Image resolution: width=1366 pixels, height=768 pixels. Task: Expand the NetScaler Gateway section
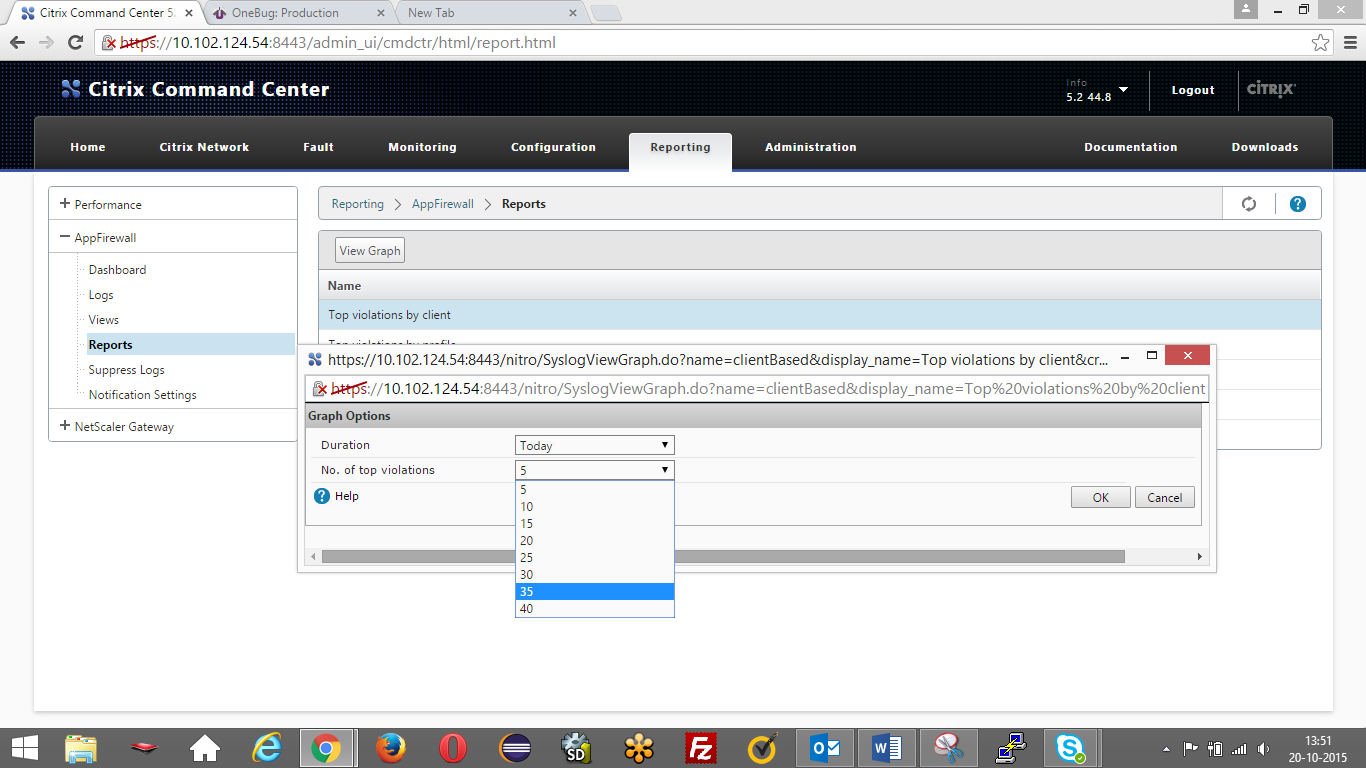tap(65, 426)
